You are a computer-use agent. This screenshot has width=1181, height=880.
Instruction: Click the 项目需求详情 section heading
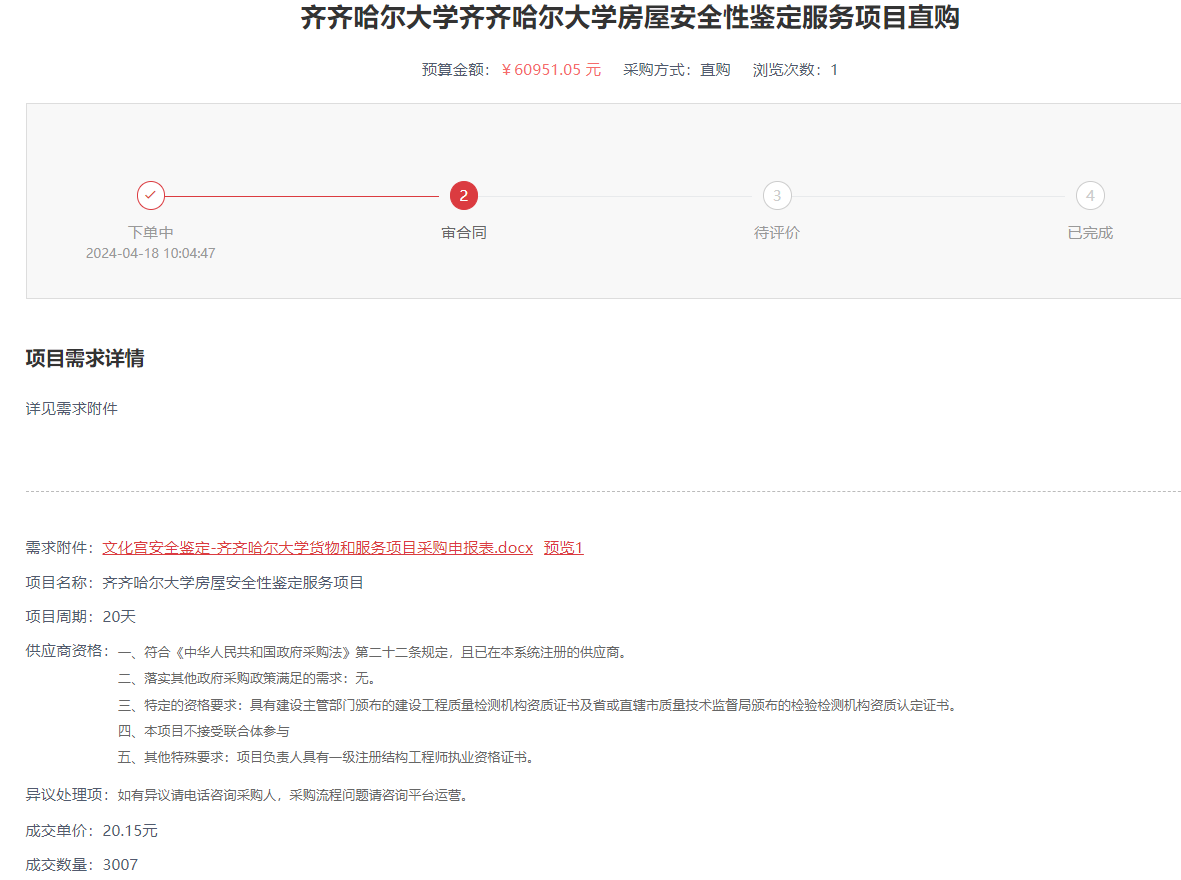tap(85, 359)
